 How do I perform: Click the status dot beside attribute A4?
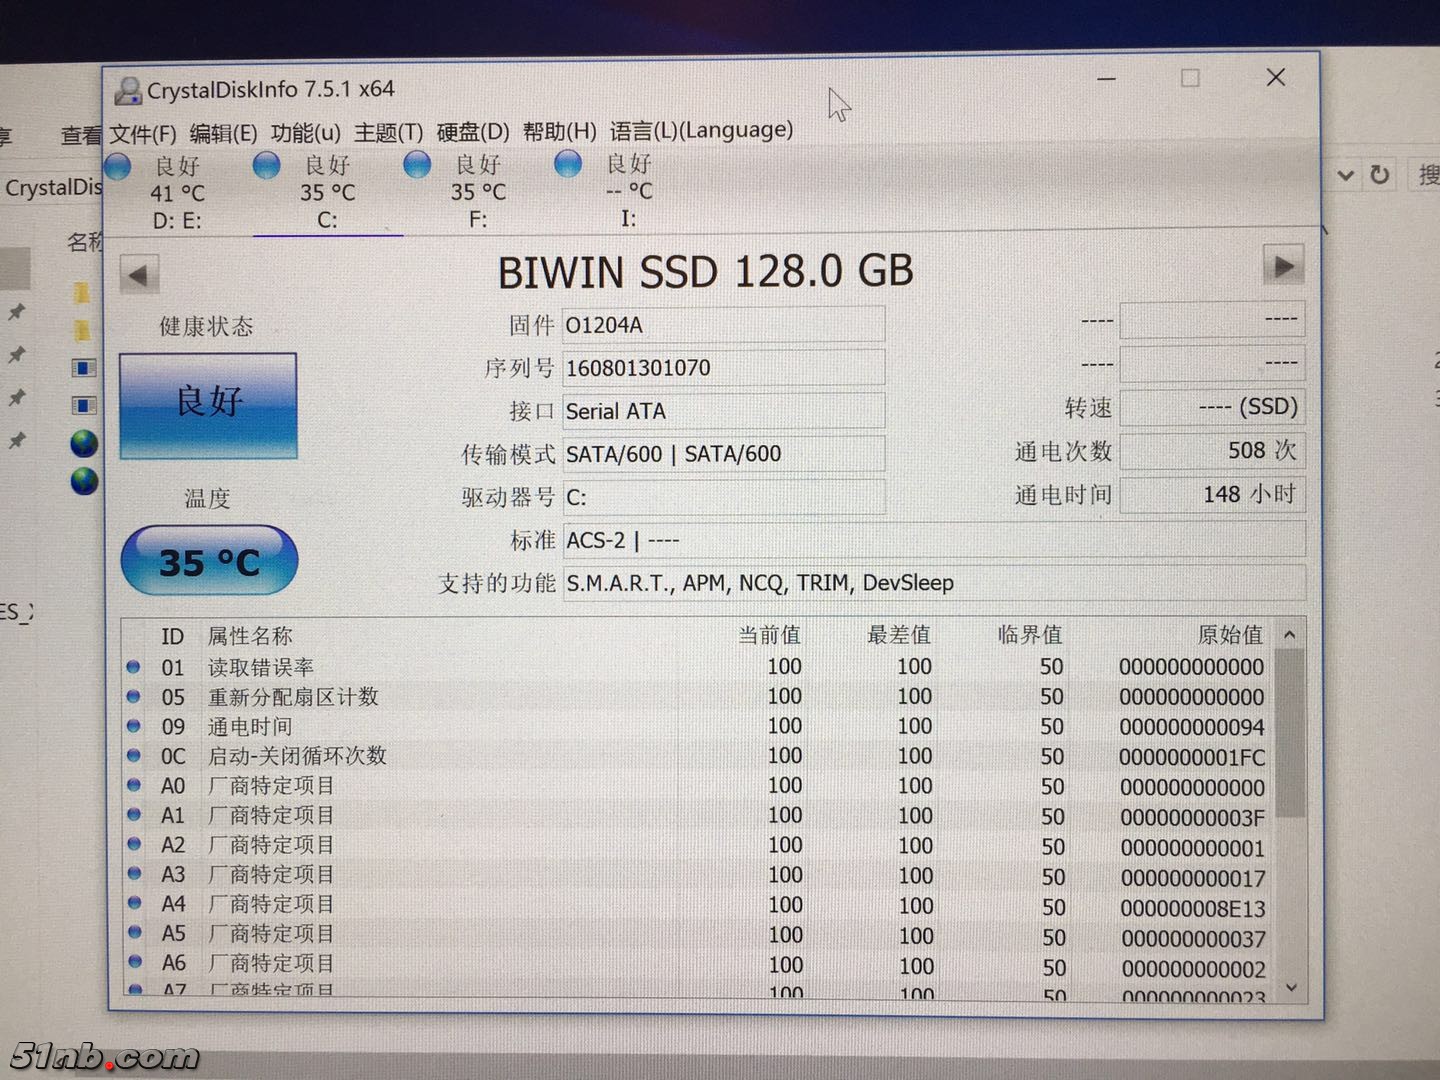pyautogui.click(x=135, y=905)
